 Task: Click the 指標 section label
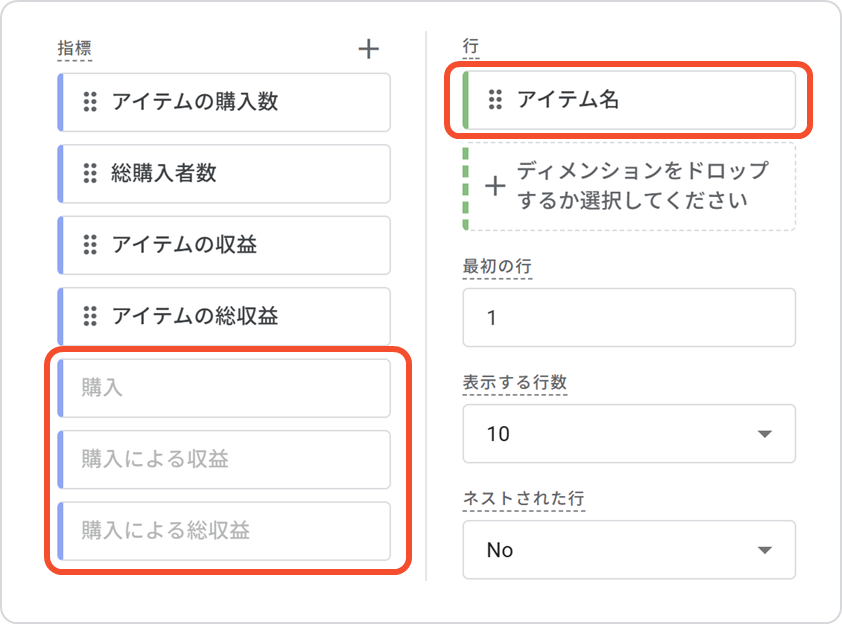[x=75, y=47]
